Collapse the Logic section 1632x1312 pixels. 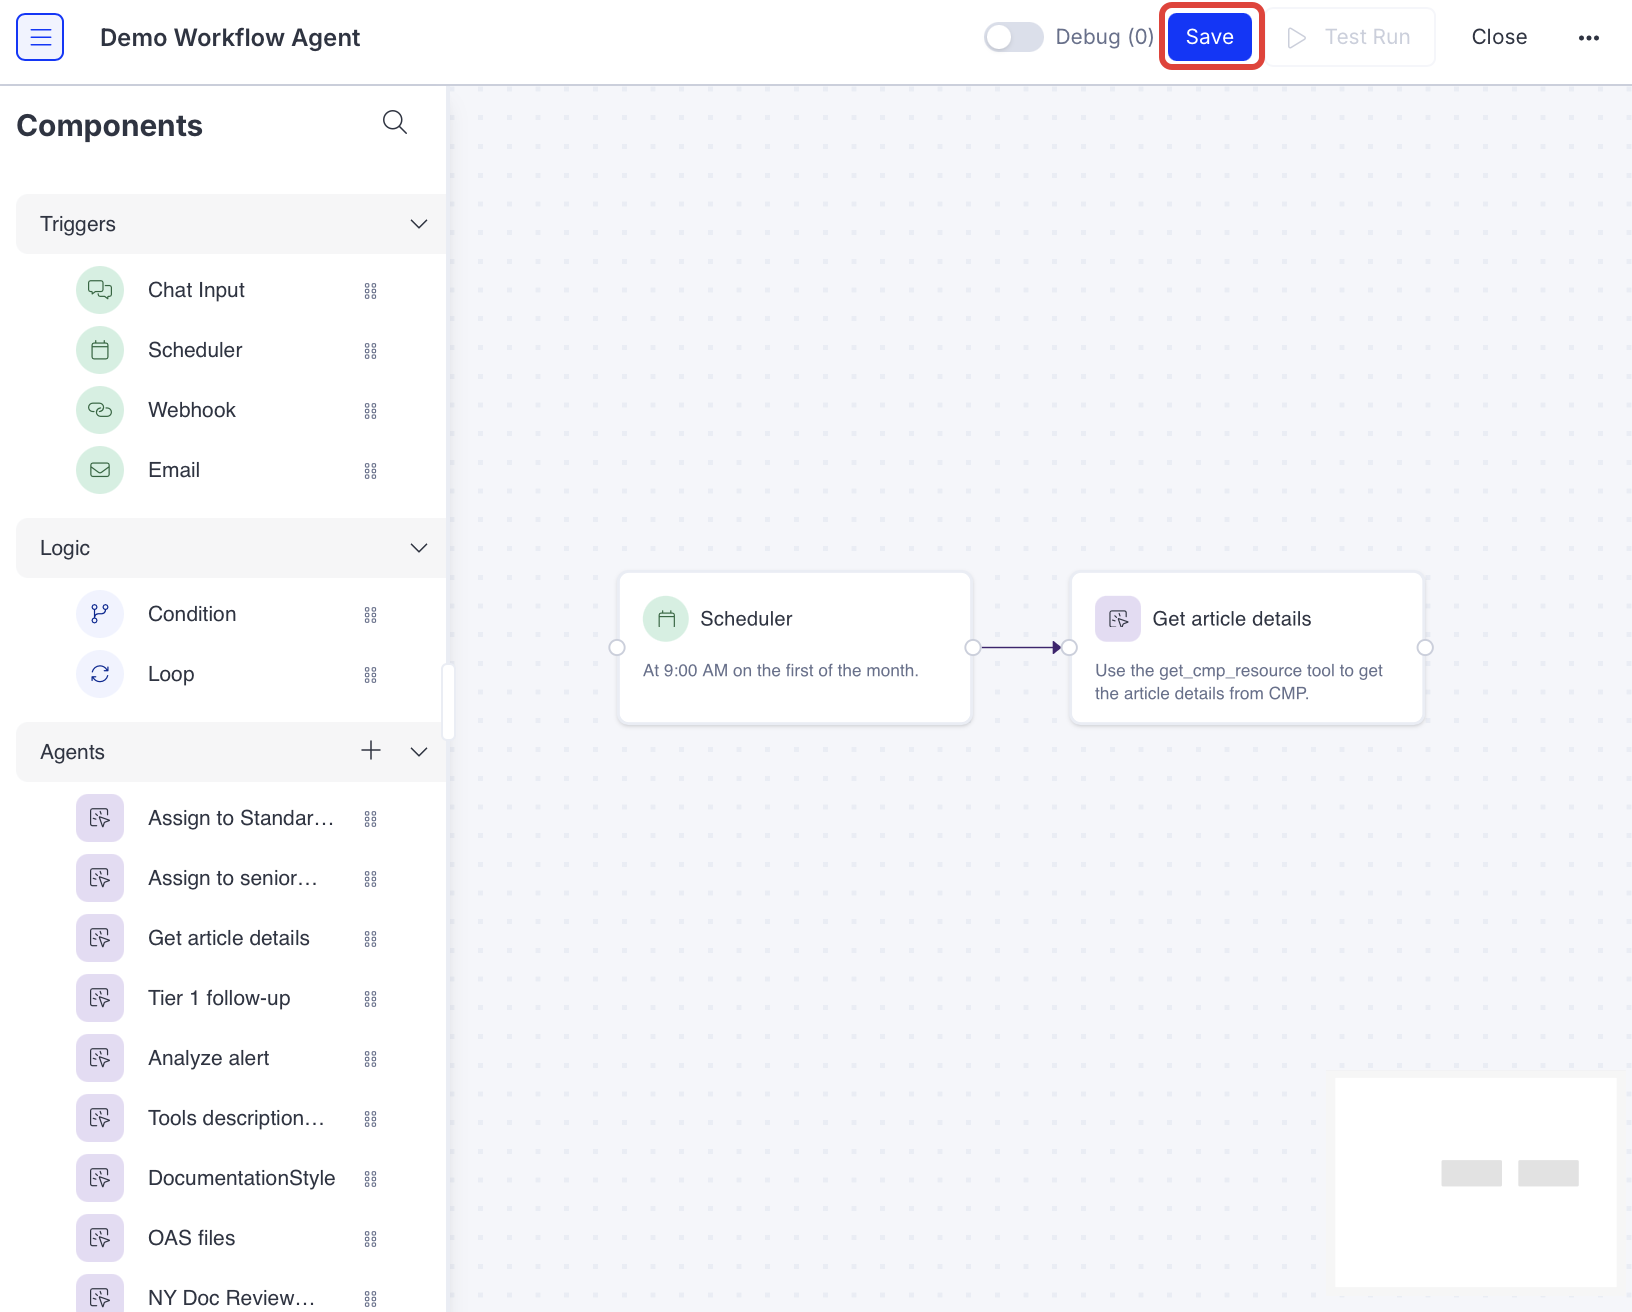(419, 548)
